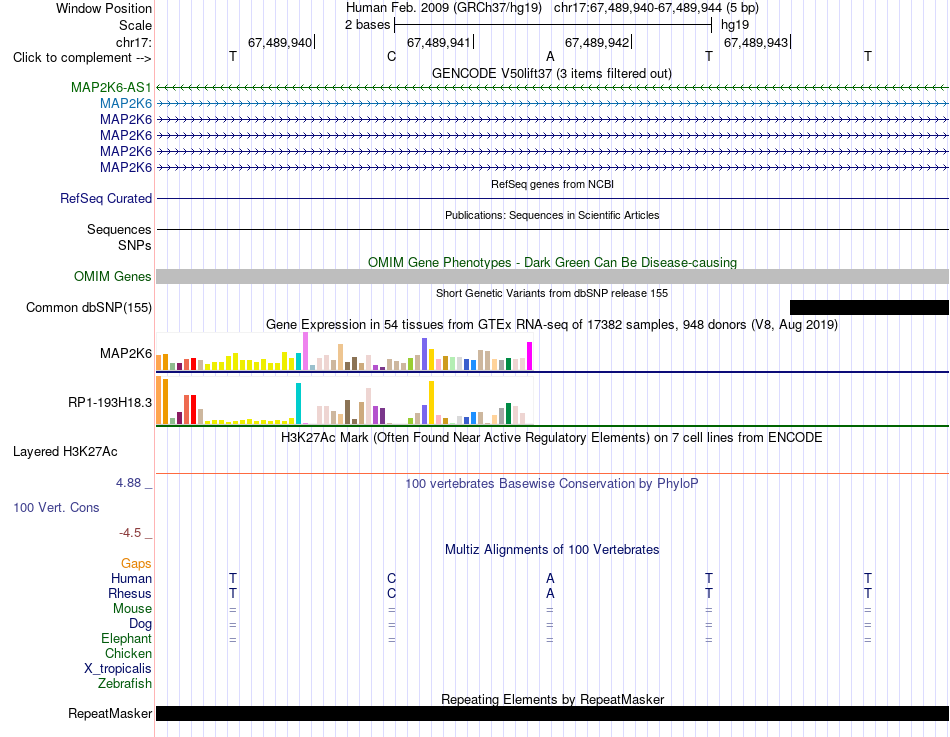This screenshot has width=950, height=737.
Task: Click 'Short Genetic Variants from dbSNP release 155' title
Action: tap(552, 293)
